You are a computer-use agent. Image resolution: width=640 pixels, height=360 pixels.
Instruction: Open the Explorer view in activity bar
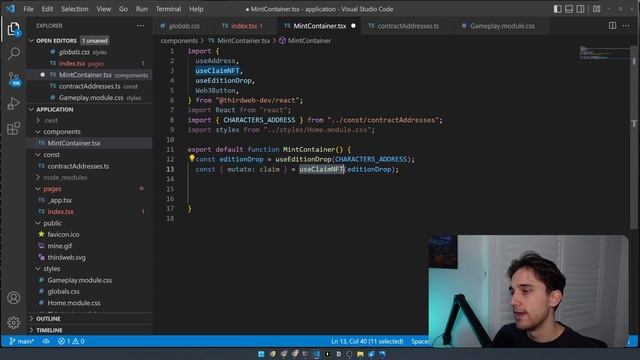point(13,29)
